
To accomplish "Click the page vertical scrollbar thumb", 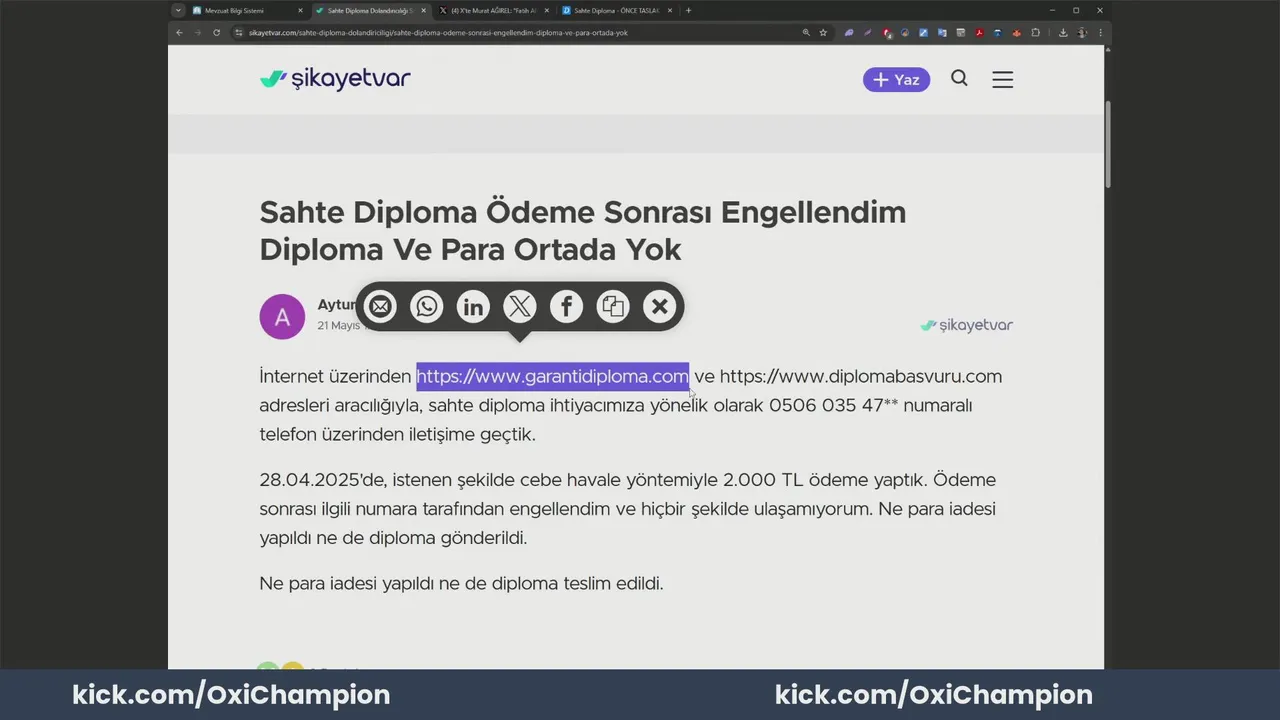I will [1108, 143].
